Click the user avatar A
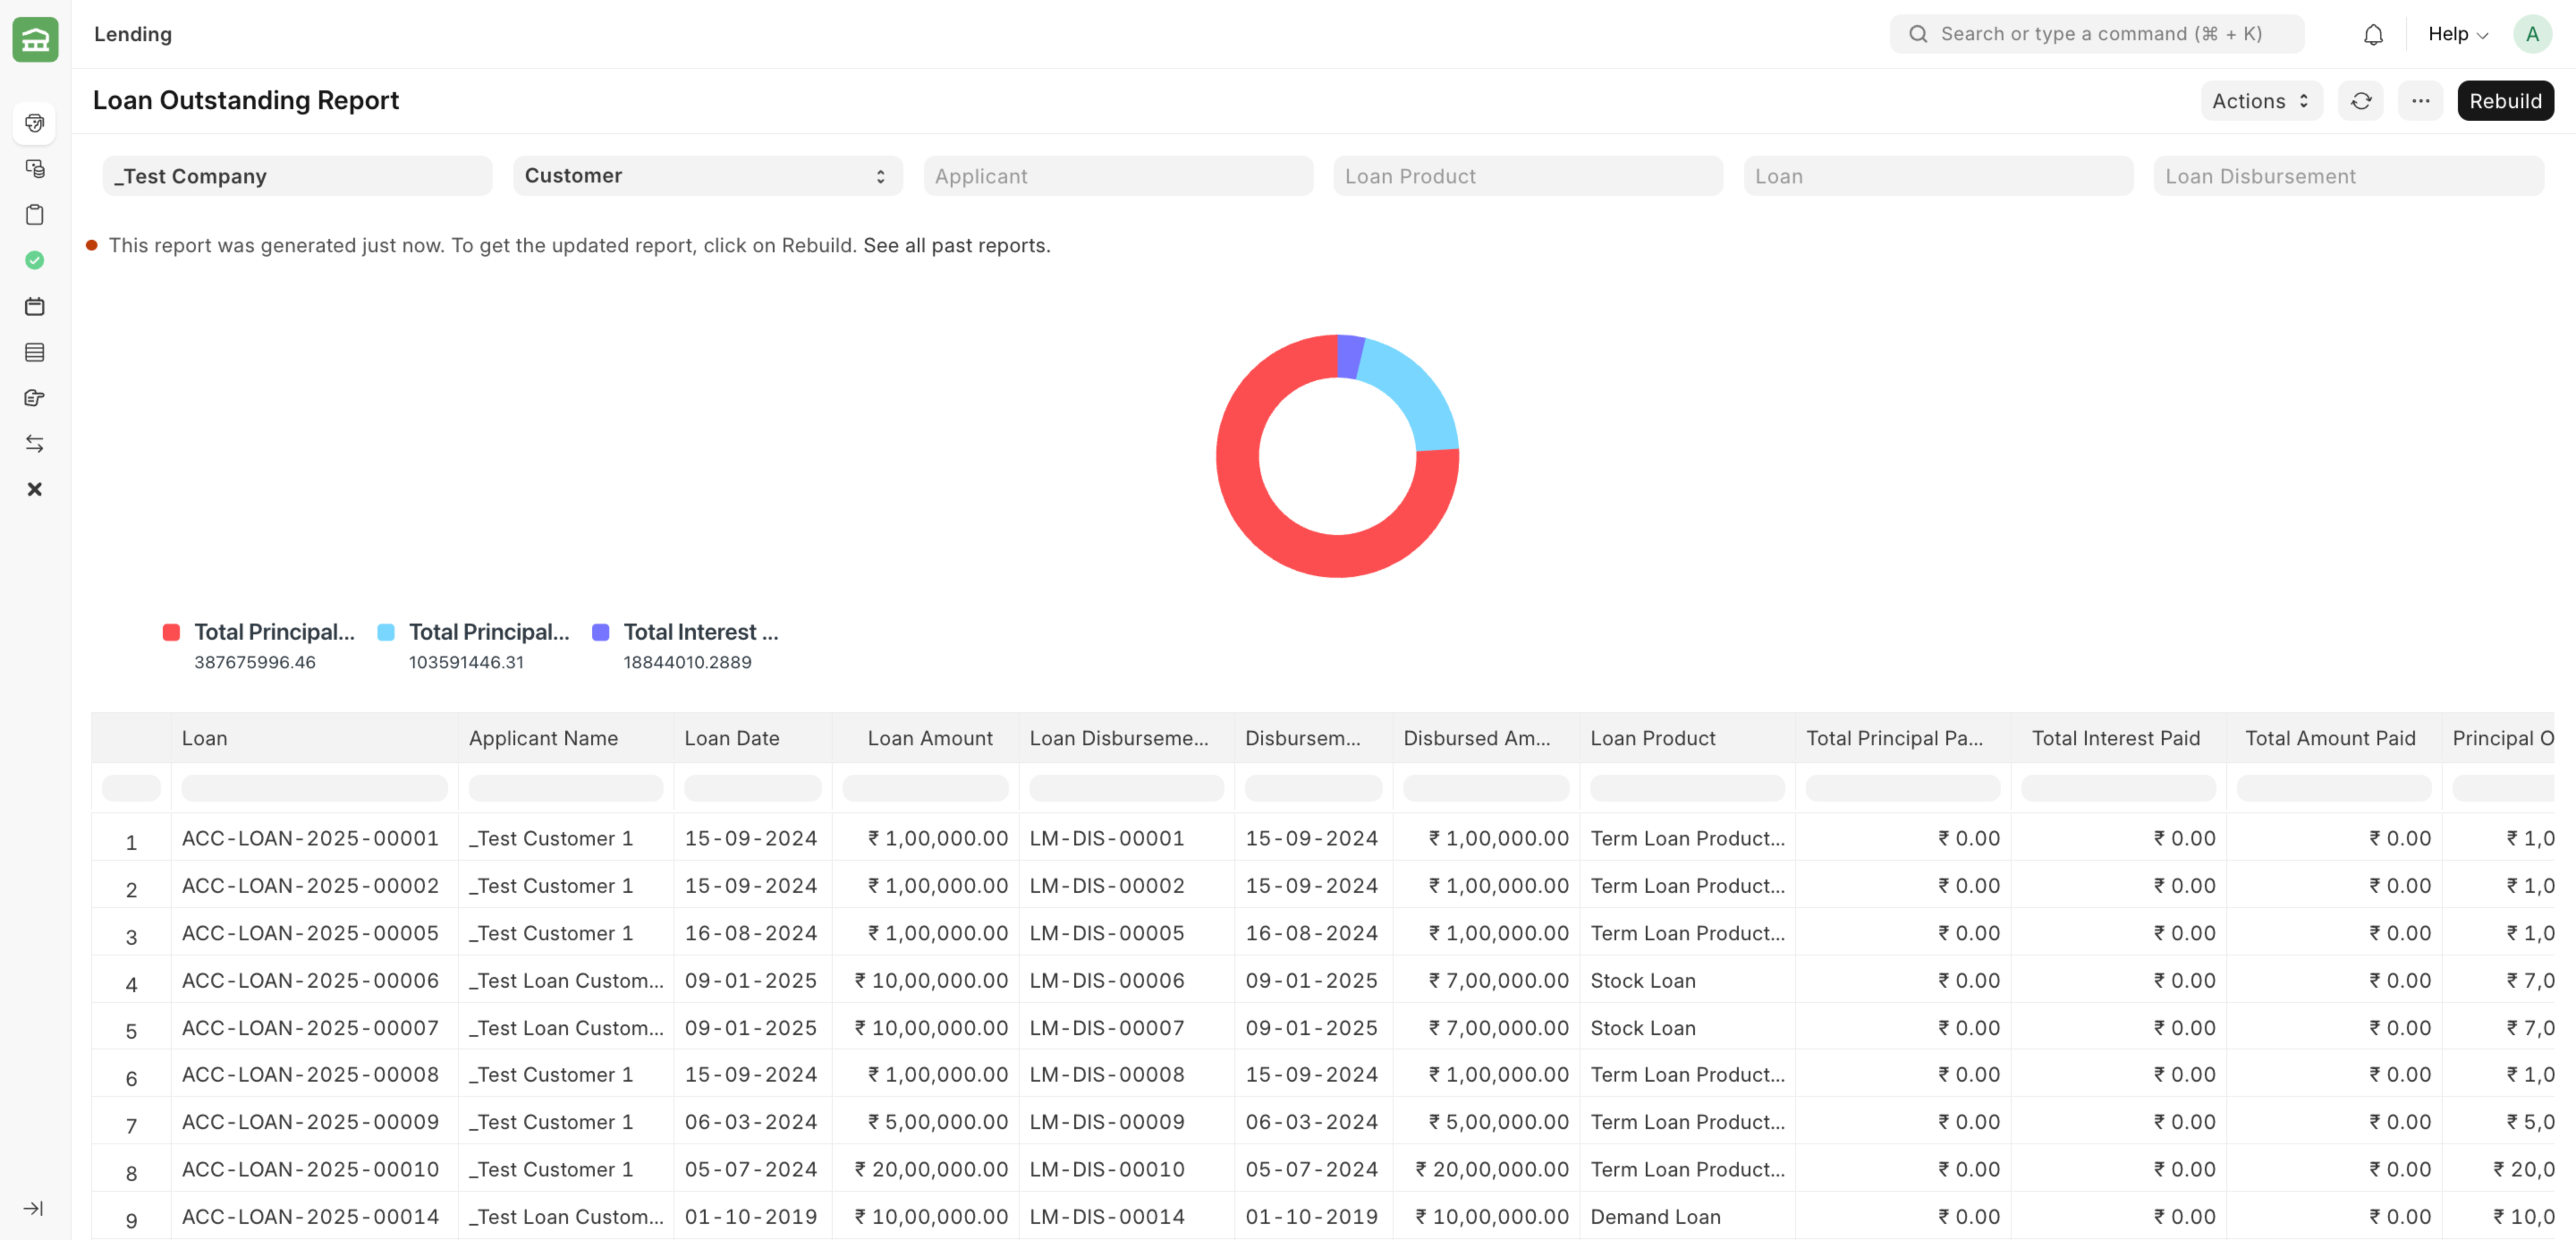The width and height of the screenshot is (2576, 1240). click(x=2532, y=34)
